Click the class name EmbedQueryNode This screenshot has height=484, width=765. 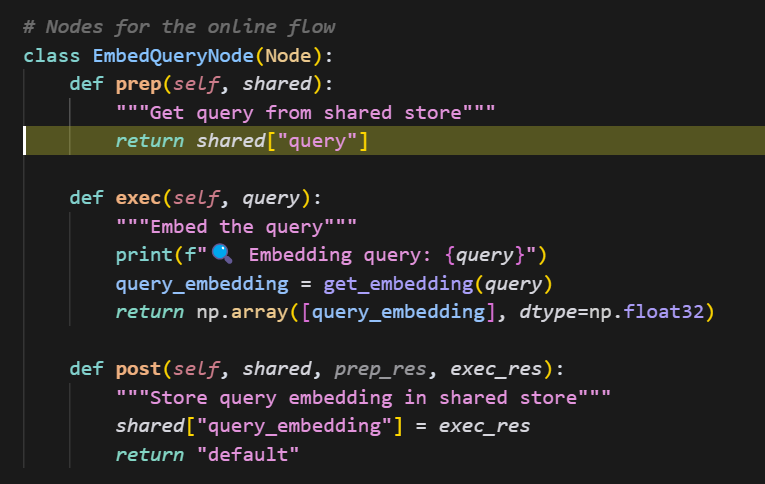[x=173, y=56]
